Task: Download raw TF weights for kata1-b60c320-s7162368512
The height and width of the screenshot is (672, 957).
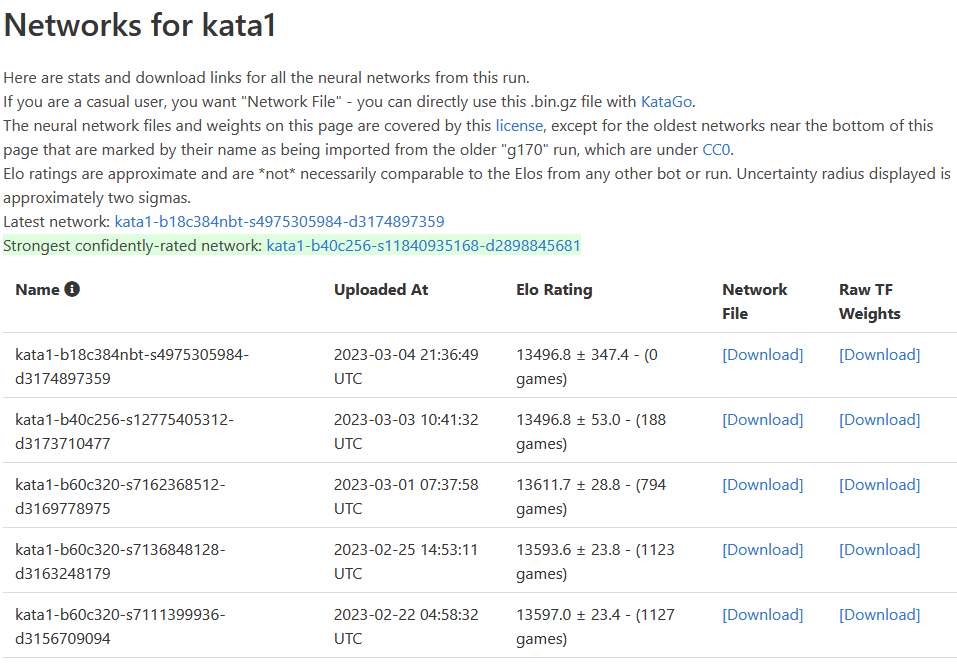Action: (879, 485)
